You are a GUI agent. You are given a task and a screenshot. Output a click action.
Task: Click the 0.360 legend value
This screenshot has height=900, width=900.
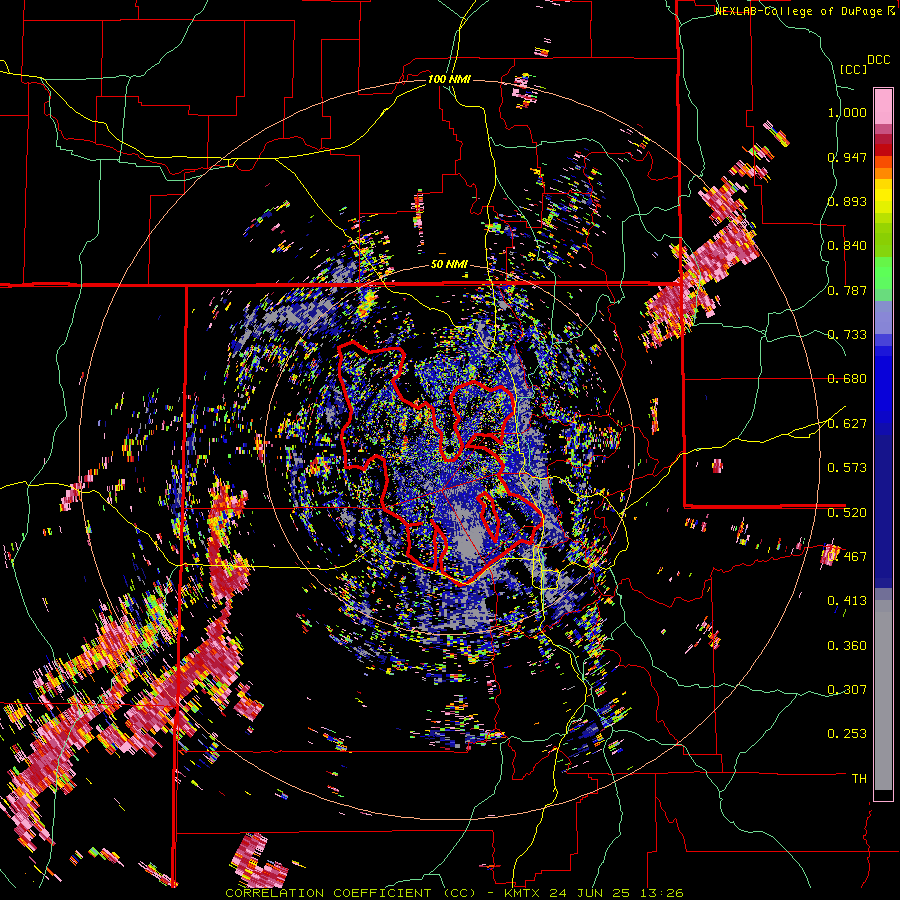(x=847, y=645)
